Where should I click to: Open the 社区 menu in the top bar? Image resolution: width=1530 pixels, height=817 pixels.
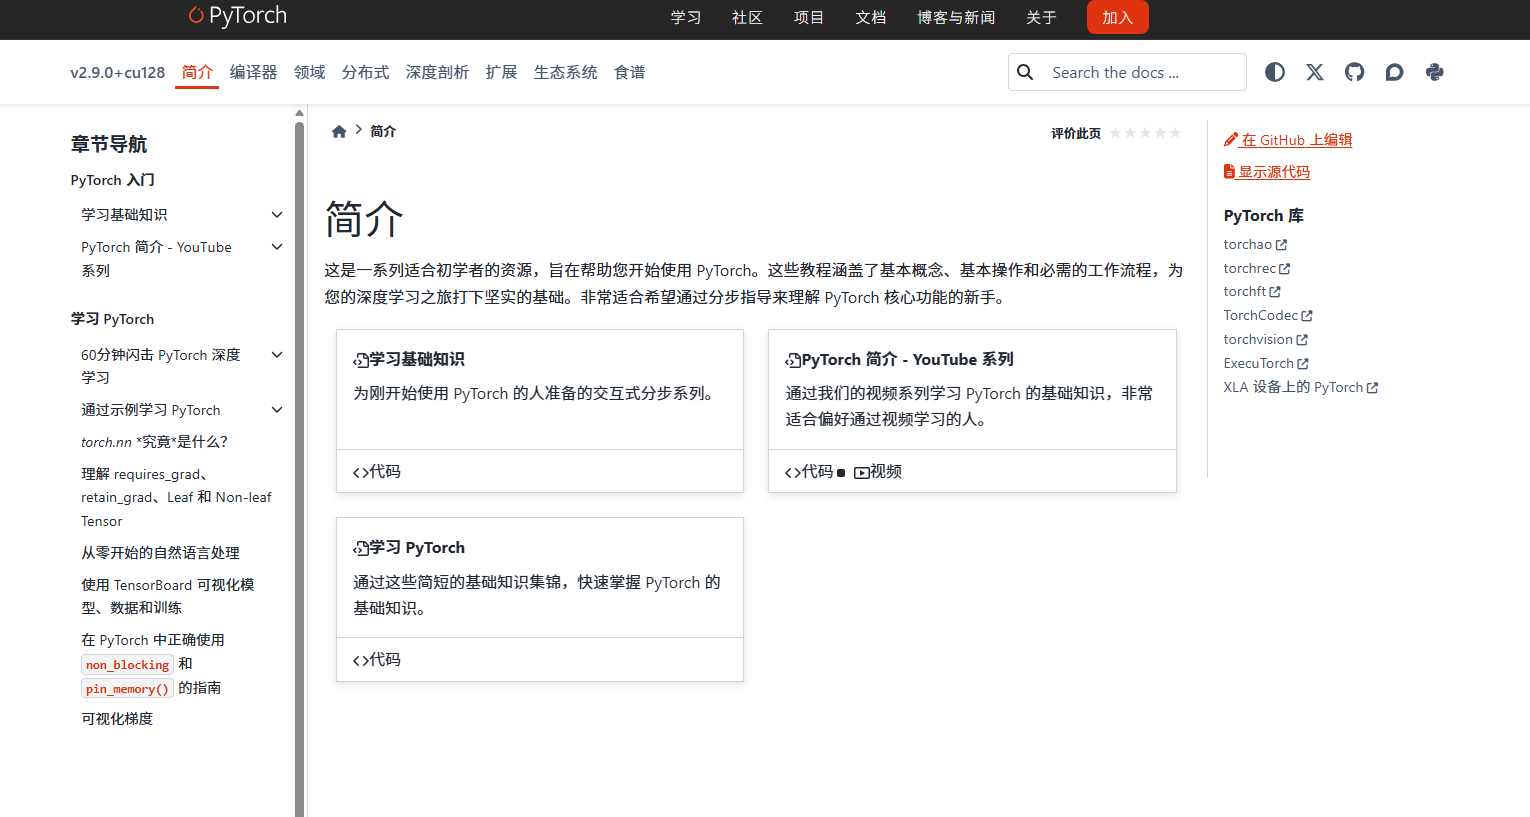(x=747, y=17)
